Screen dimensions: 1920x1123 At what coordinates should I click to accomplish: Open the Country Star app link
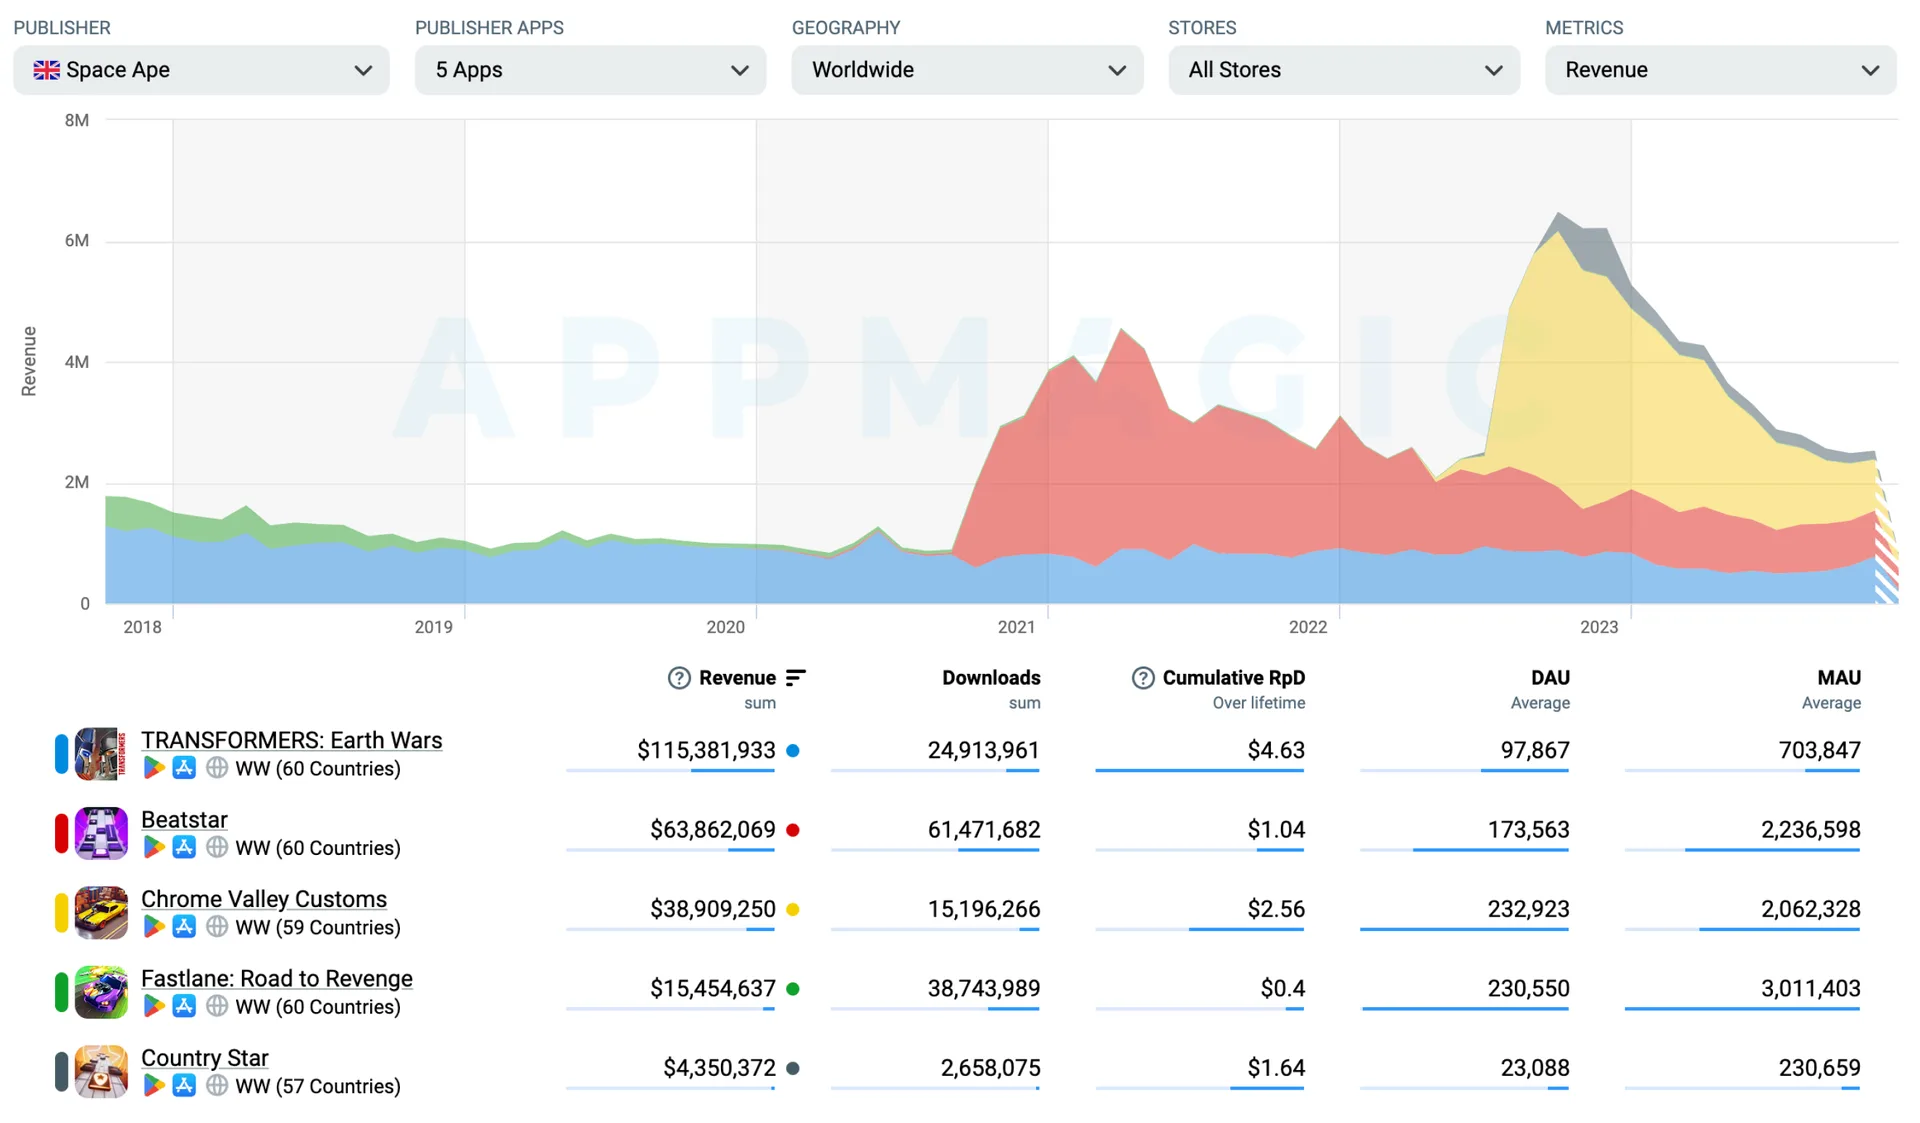point(205,1058)
